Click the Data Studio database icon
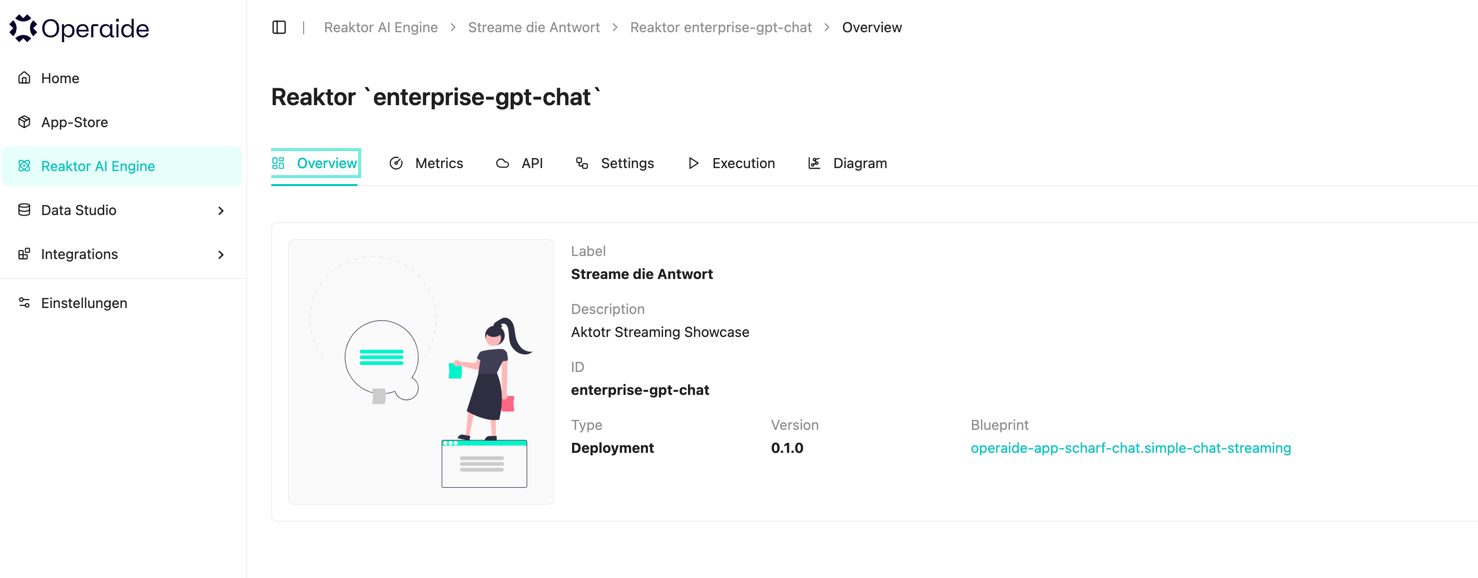The image size is (1478, 578). (24, 210)
